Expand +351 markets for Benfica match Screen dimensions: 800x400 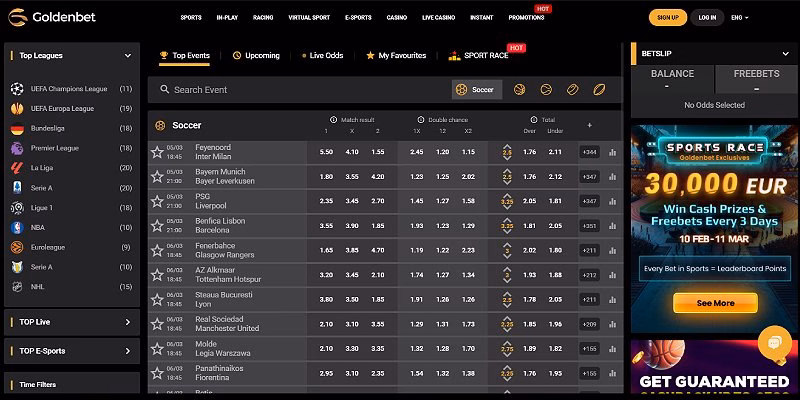click(589, 226)
